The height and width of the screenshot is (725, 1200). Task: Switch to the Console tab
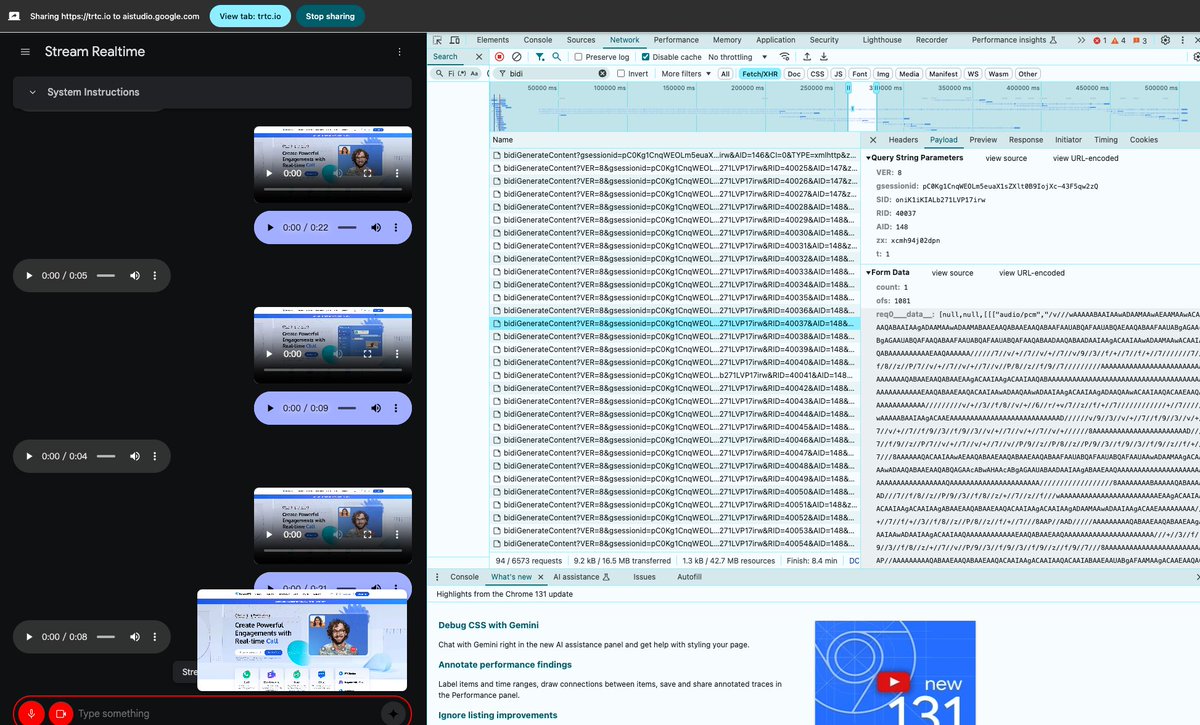coord(538,40)
